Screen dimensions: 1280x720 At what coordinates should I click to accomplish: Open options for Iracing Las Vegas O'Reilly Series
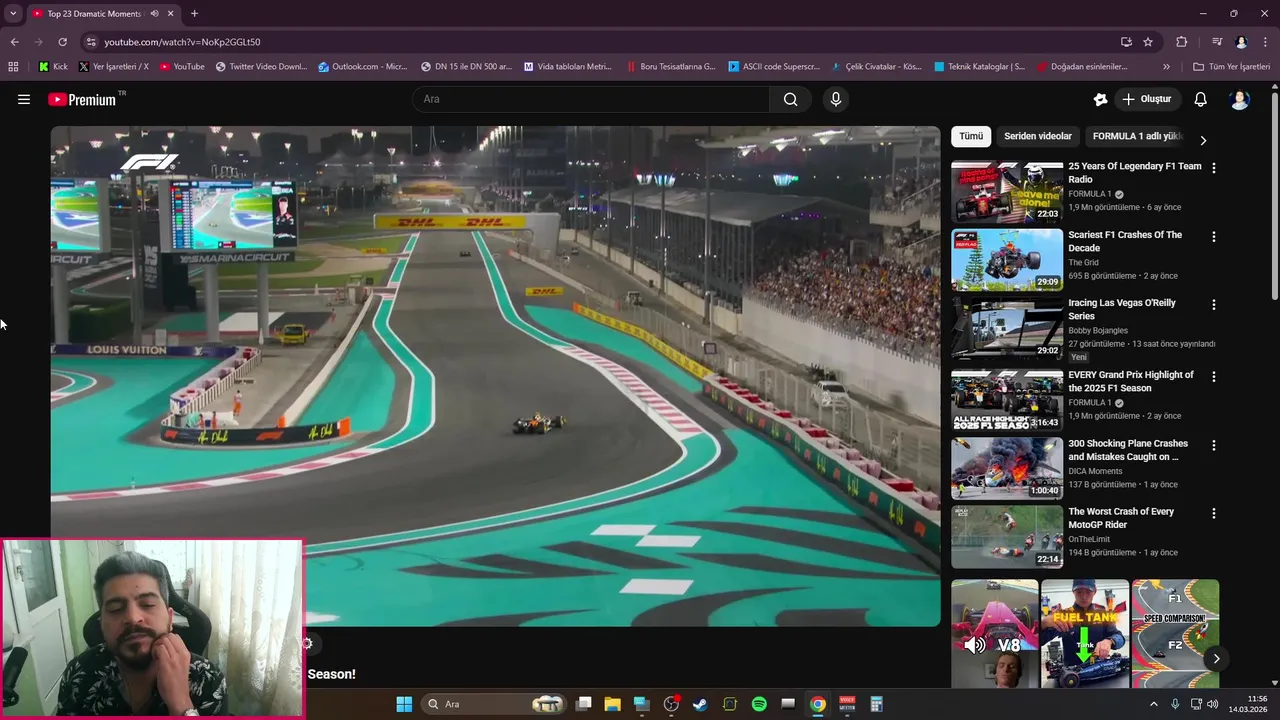(1214, 305)
